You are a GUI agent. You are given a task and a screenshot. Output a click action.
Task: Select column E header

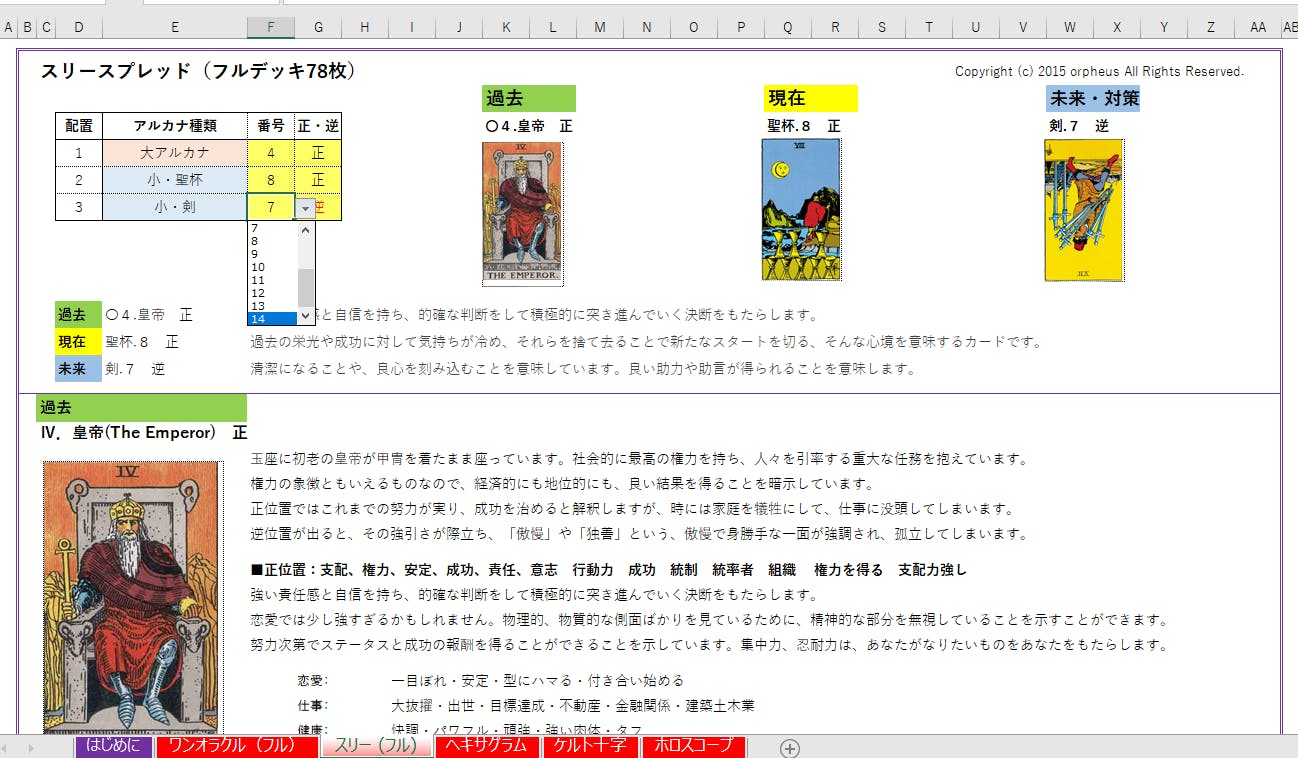175,27
